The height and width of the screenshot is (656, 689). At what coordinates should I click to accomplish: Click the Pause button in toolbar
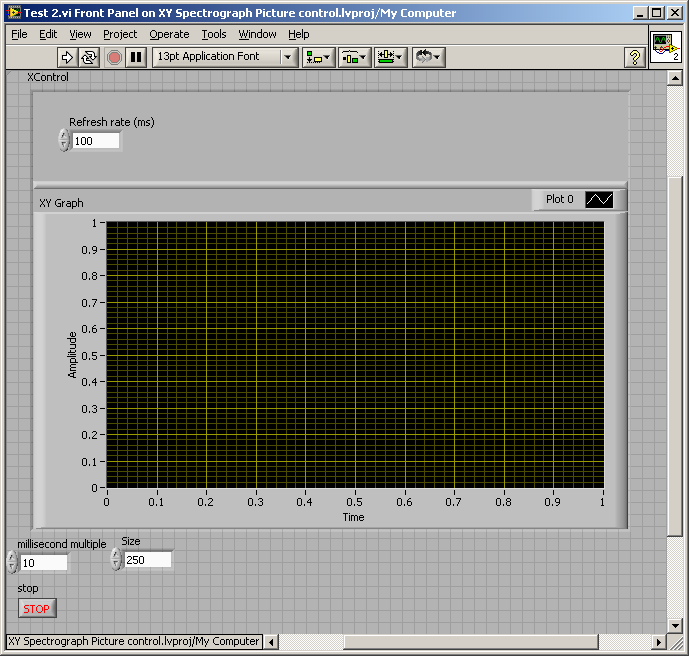136,57
